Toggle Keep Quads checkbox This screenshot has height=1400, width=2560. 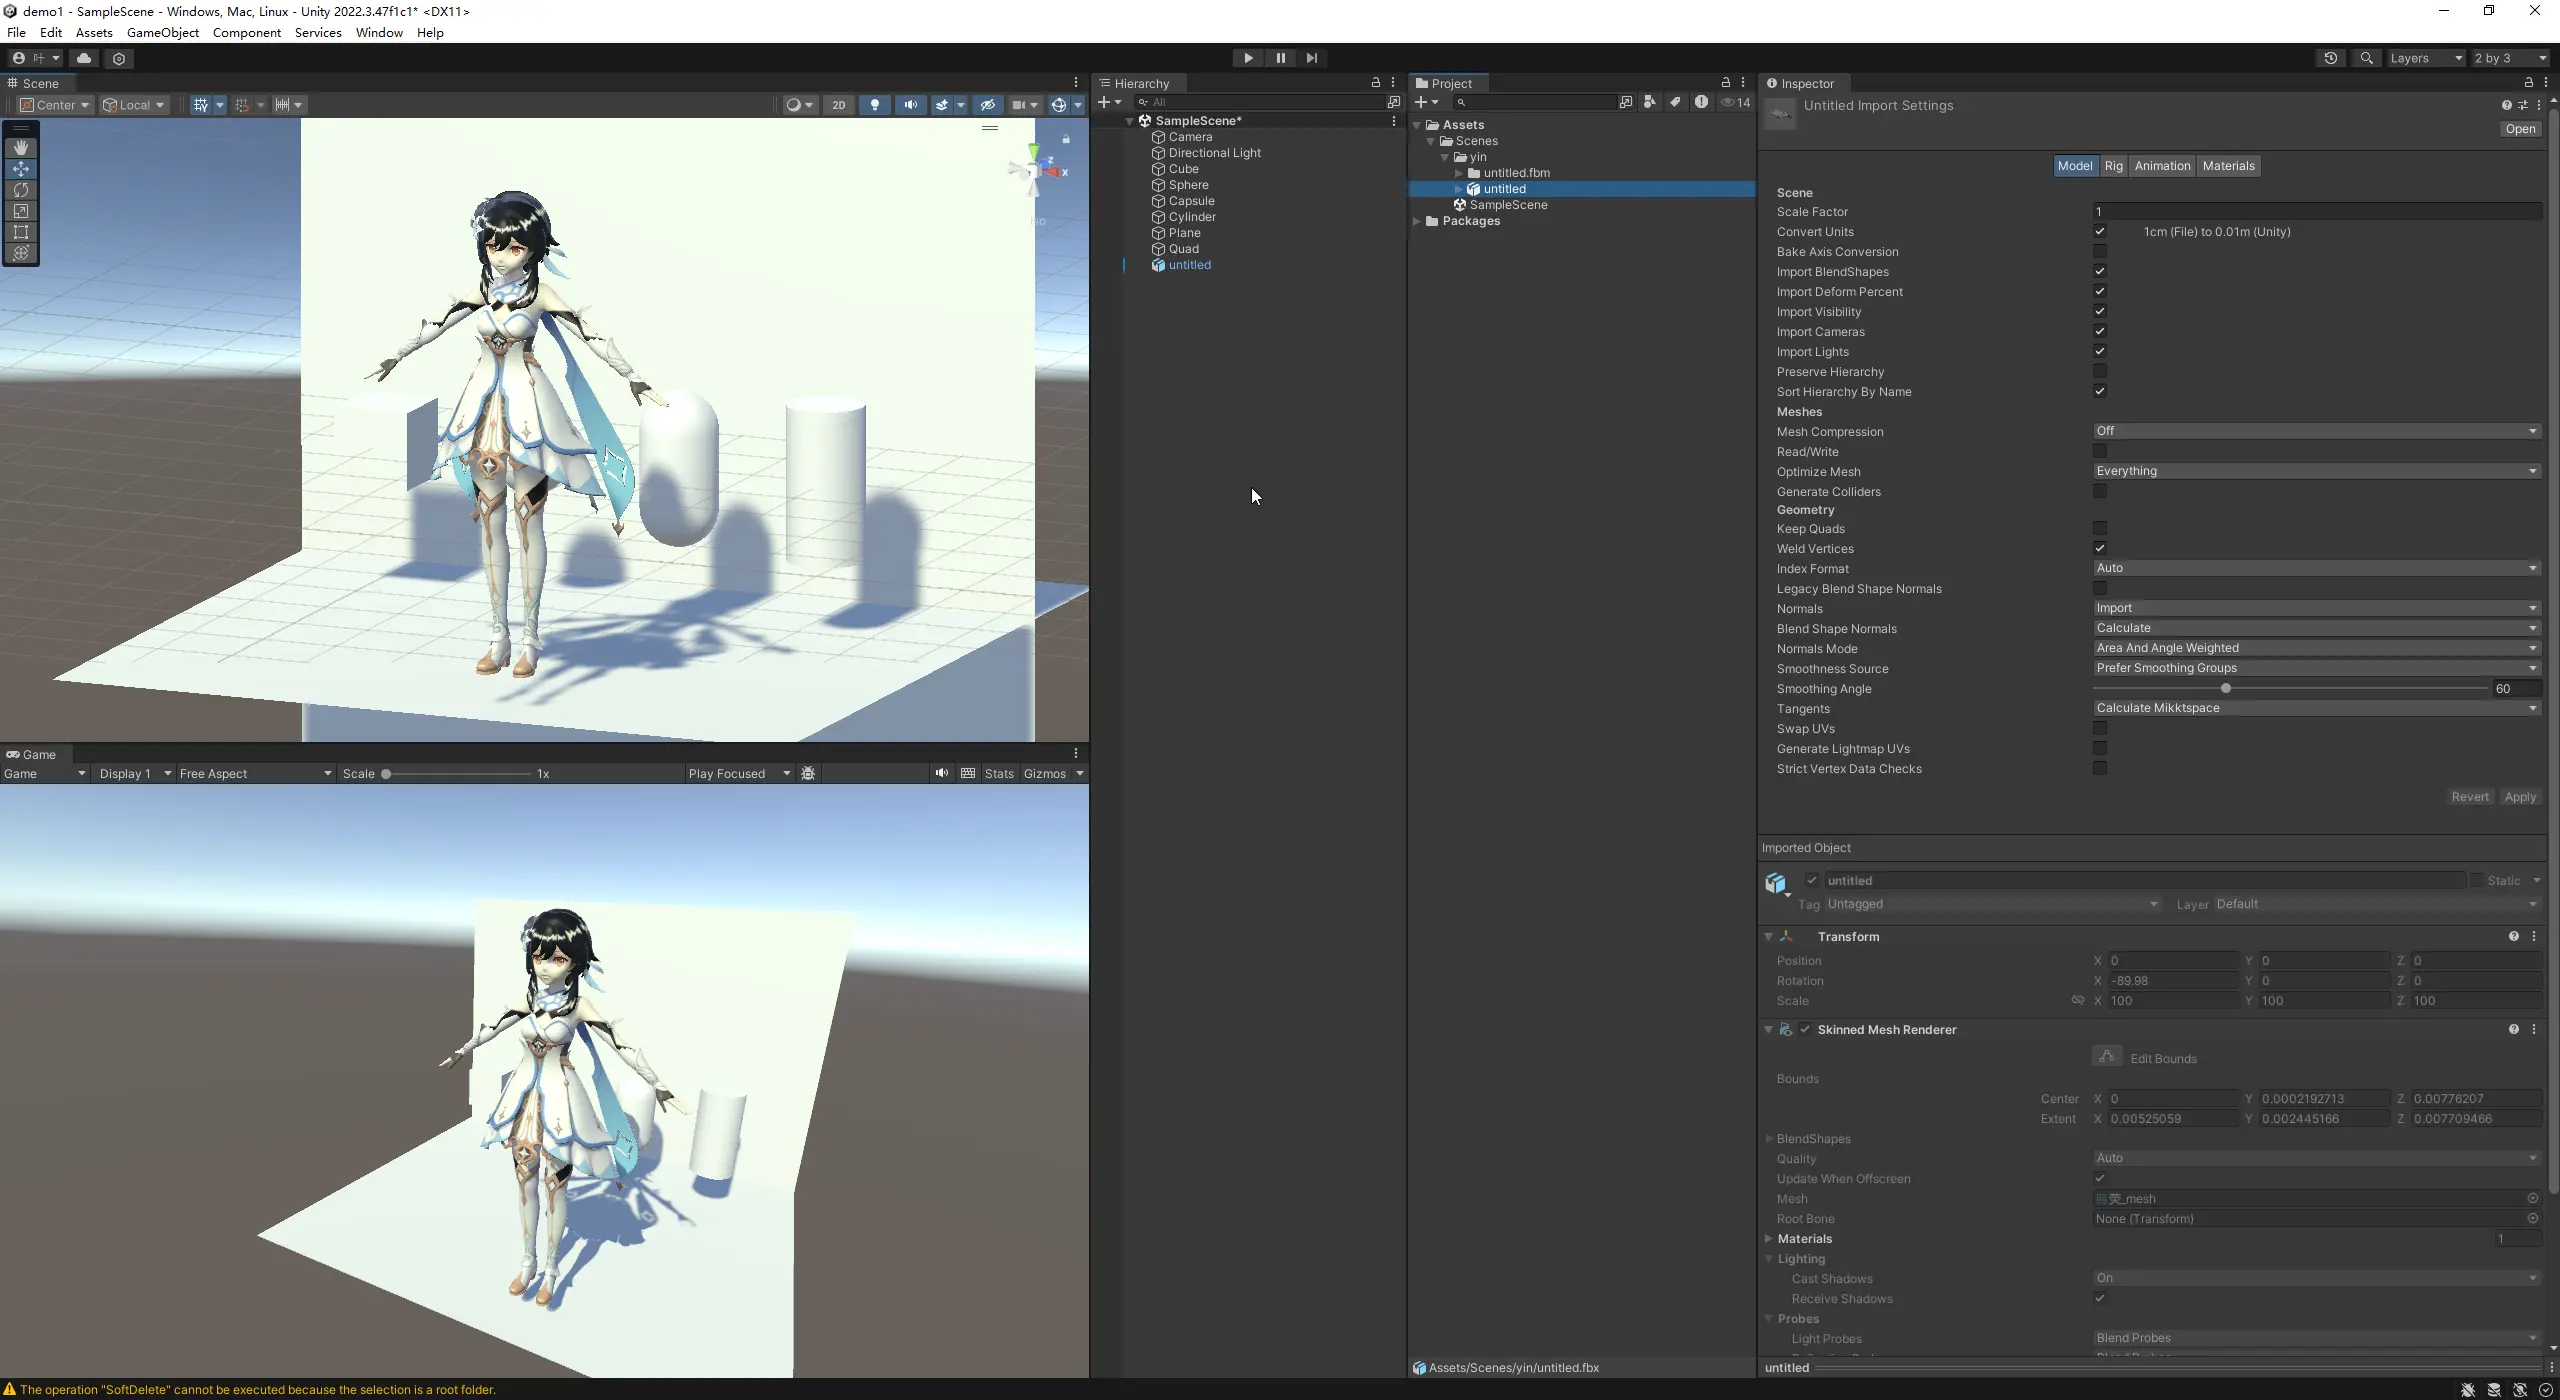pyautogui.click(x=2100, y=528)
